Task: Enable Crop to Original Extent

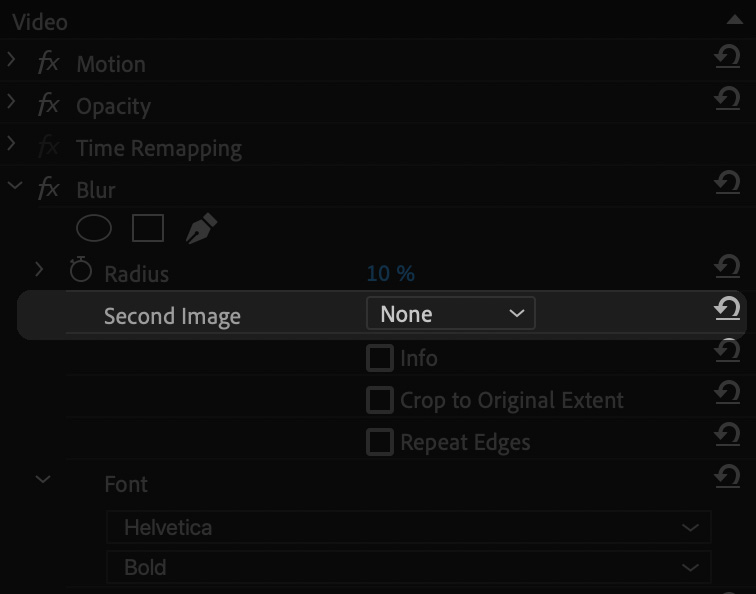Action: 379,400
